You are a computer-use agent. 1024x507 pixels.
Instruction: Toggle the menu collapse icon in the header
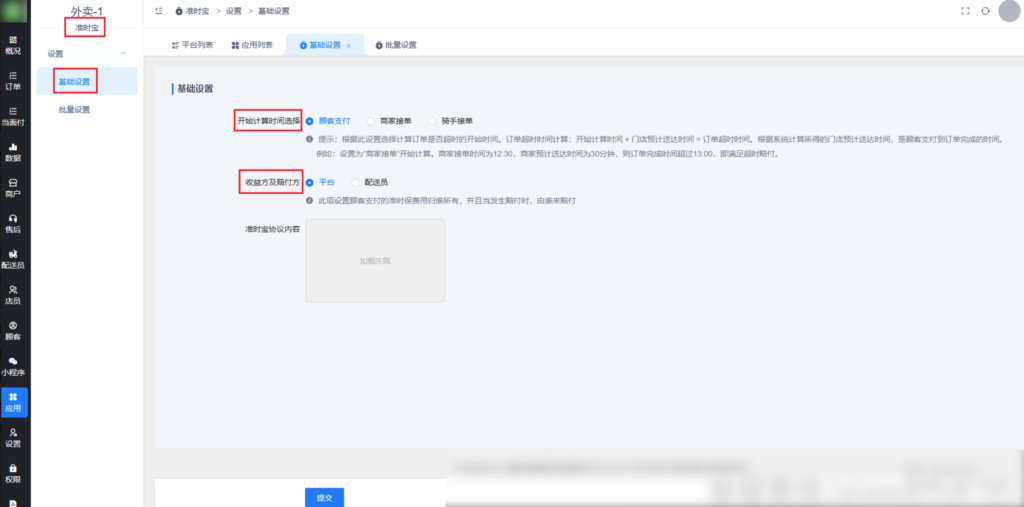pyautogui.click(x=159, y=11)
